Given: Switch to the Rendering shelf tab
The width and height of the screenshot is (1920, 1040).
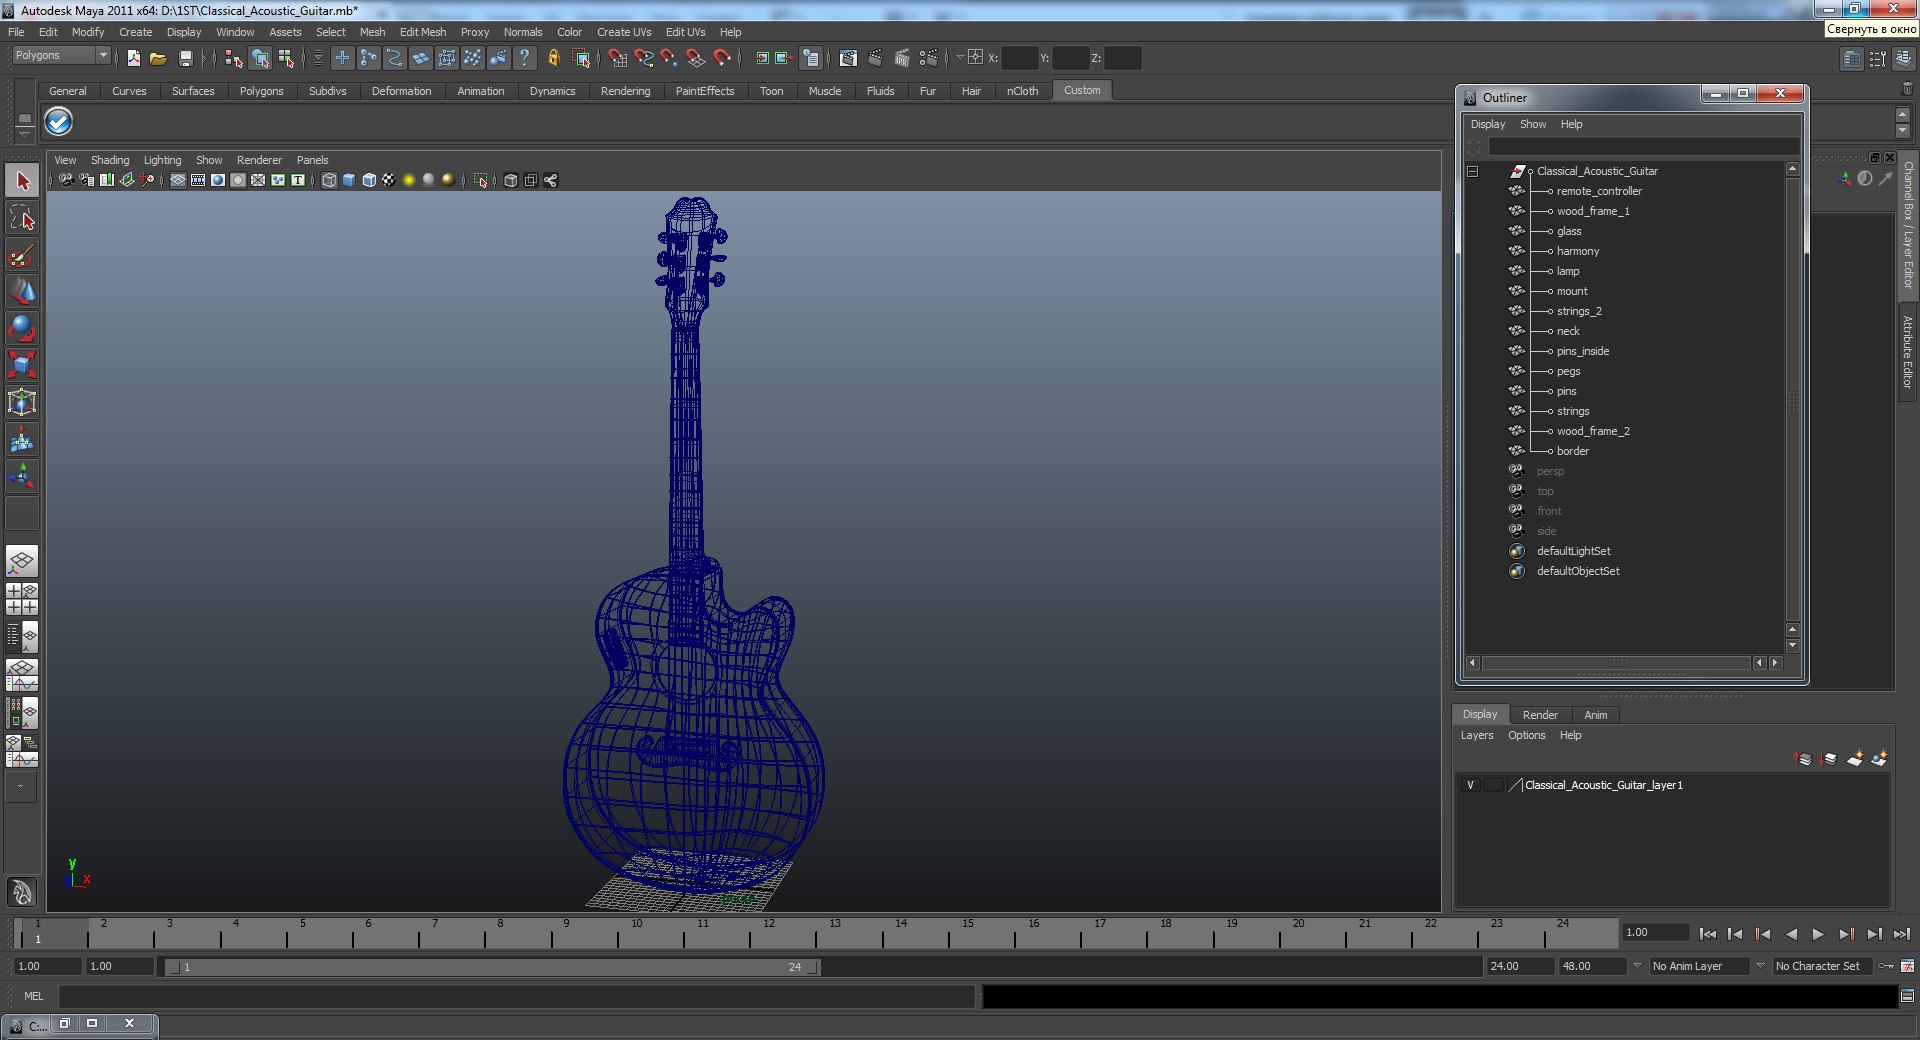Looking at the screenshot, I should pyautogui.click(x=625, y=91).
